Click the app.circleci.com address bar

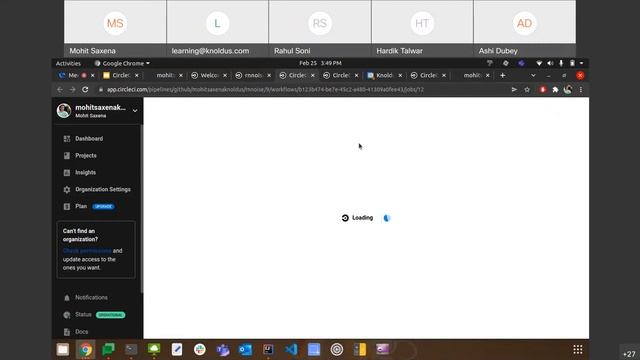(265, 89)
